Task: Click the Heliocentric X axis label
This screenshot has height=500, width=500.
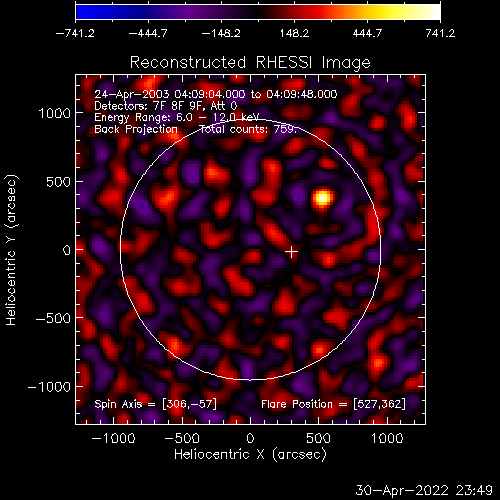Action: click(250, 454)
